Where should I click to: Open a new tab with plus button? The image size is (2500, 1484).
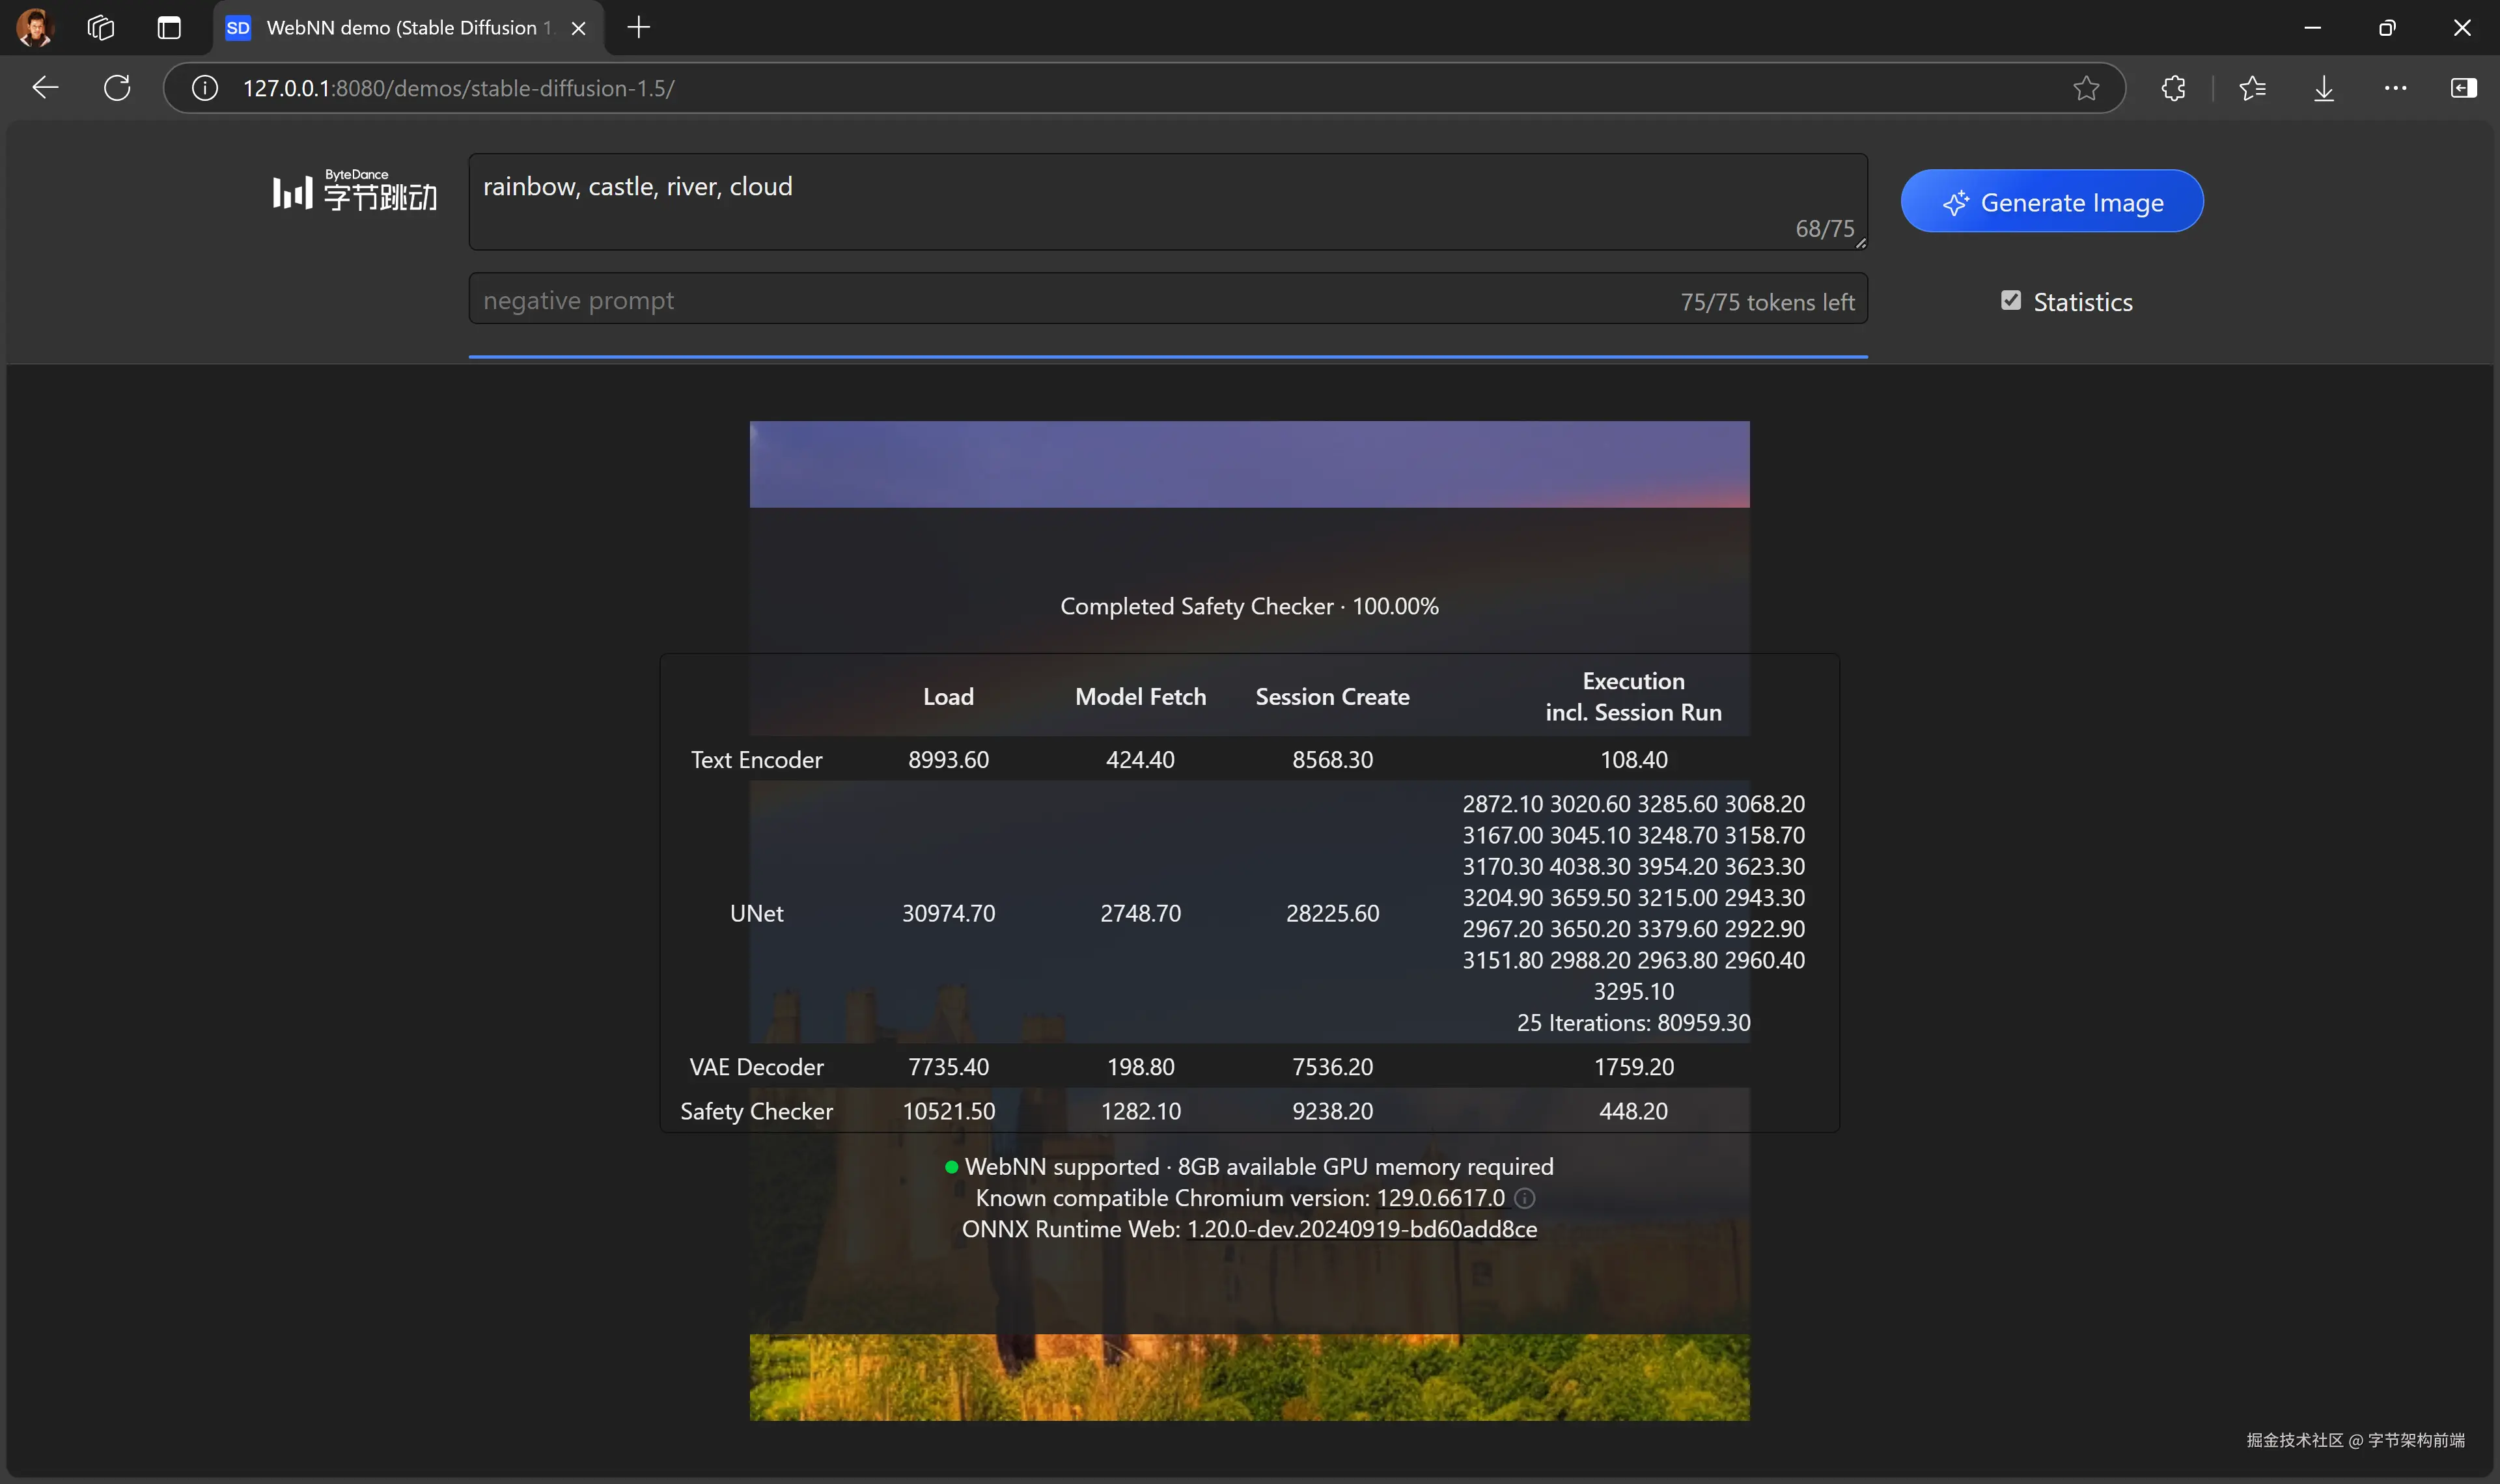pos(638,28)
